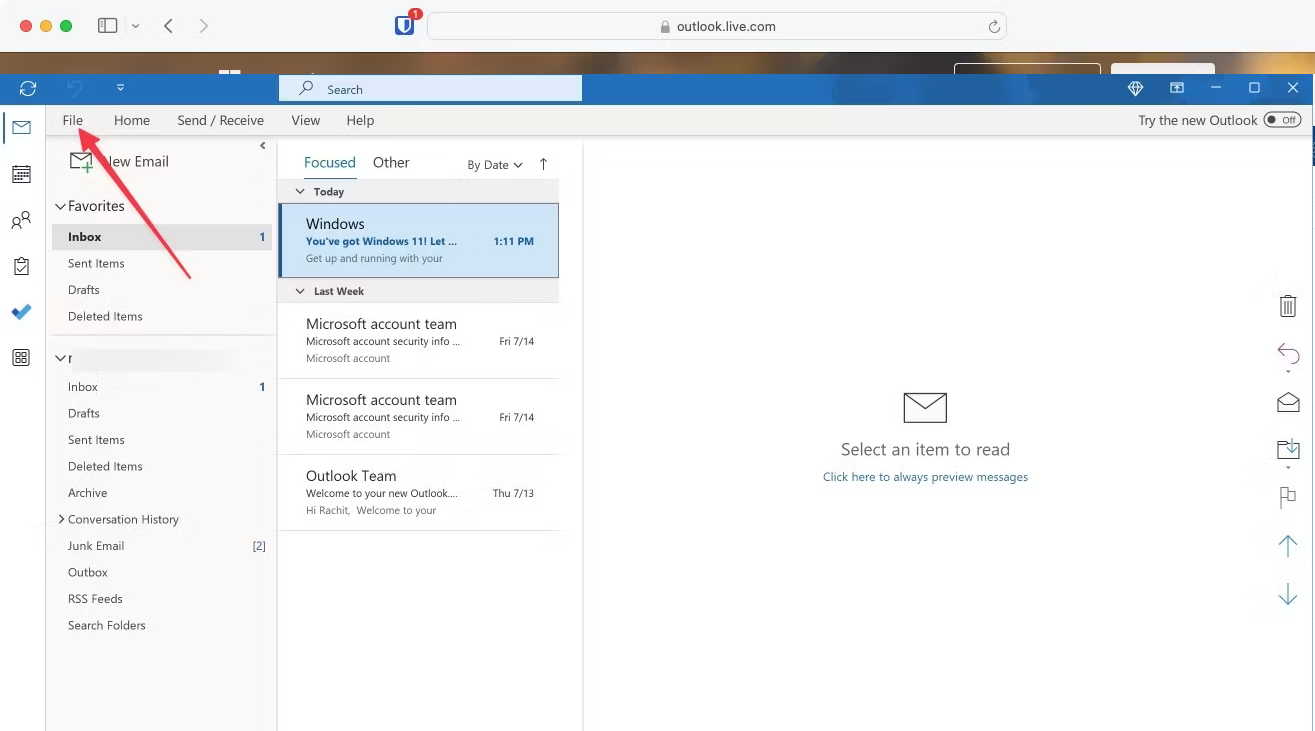Select the Mail icon in the sidebar
Image resolution: width=1315 pixels, height=731 pixels.
tap(21, 128)
